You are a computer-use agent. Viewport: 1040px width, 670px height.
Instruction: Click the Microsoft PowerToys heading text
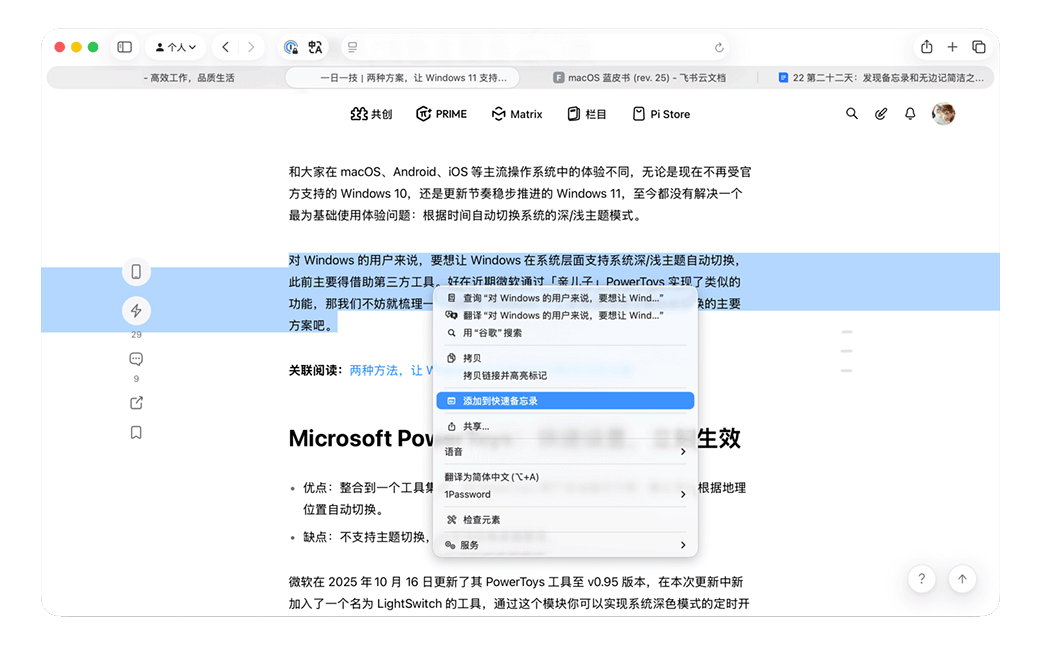361,438
